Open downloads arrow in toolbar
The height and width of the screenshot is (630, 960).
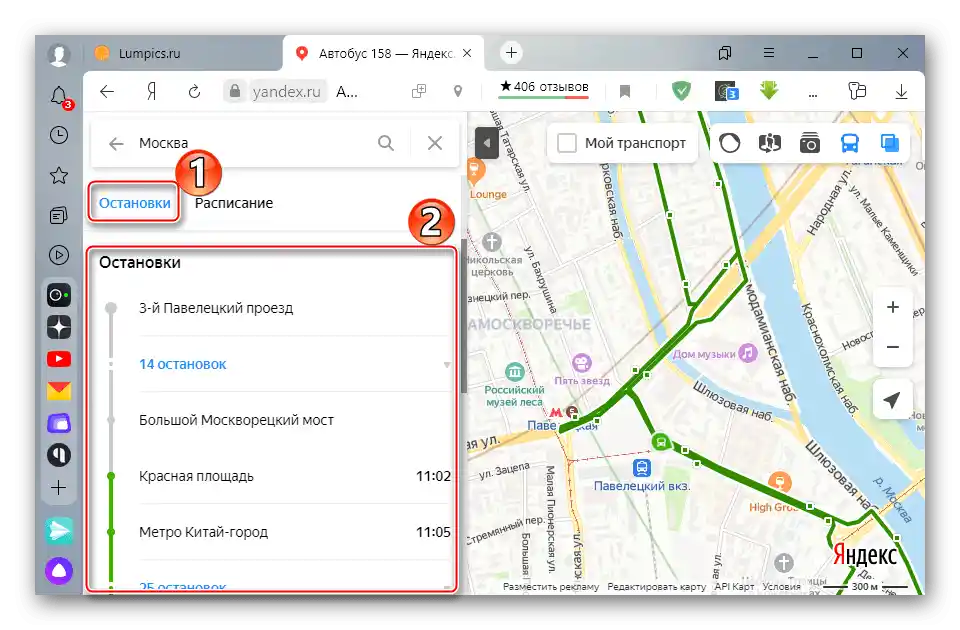coord(901,92)
